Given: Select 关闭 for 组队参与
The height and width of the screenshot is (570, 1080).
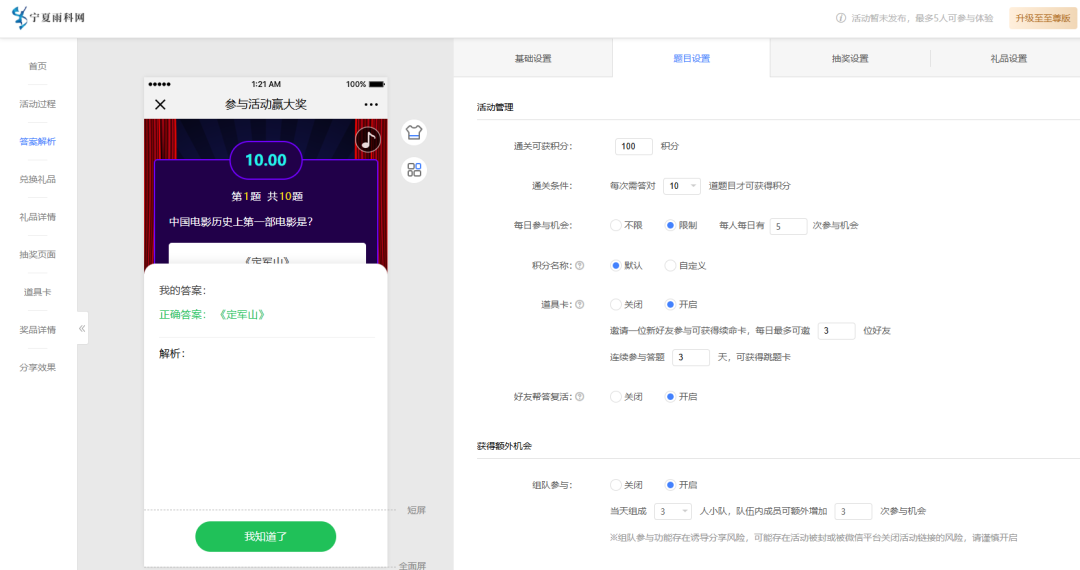Looking at the screenshot, I should pyautogui.click(x=626, y=485).
